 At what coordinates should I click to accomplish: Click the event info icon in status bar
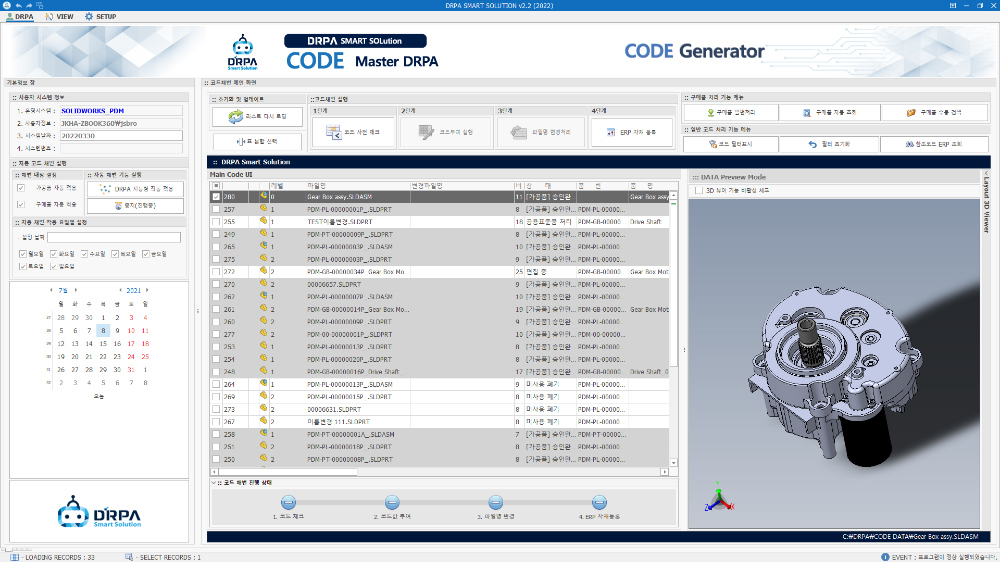tap(885, 557)
